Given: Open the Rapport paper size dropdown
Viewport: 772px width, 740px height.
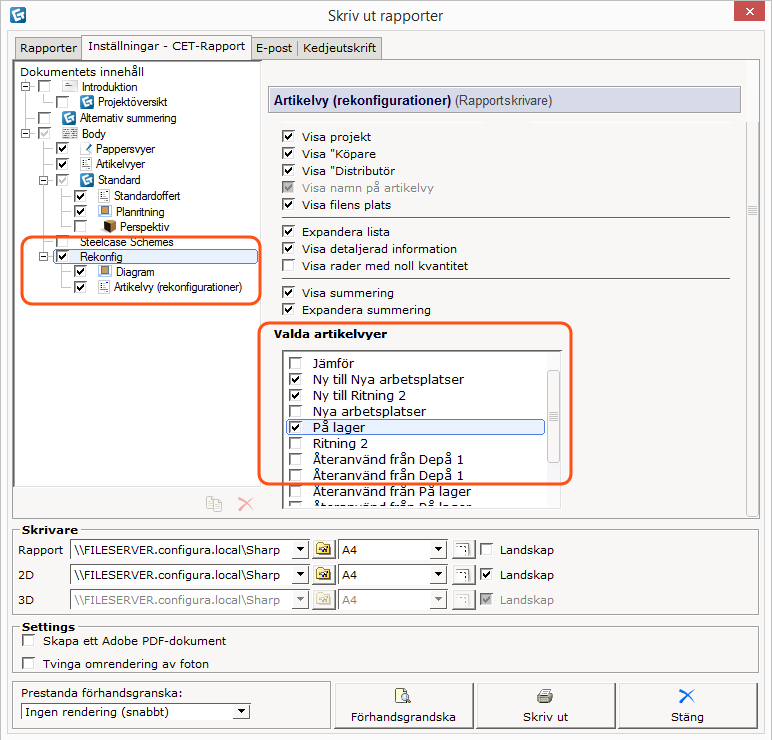Looking at the screenshot, I should click(437, 549).
